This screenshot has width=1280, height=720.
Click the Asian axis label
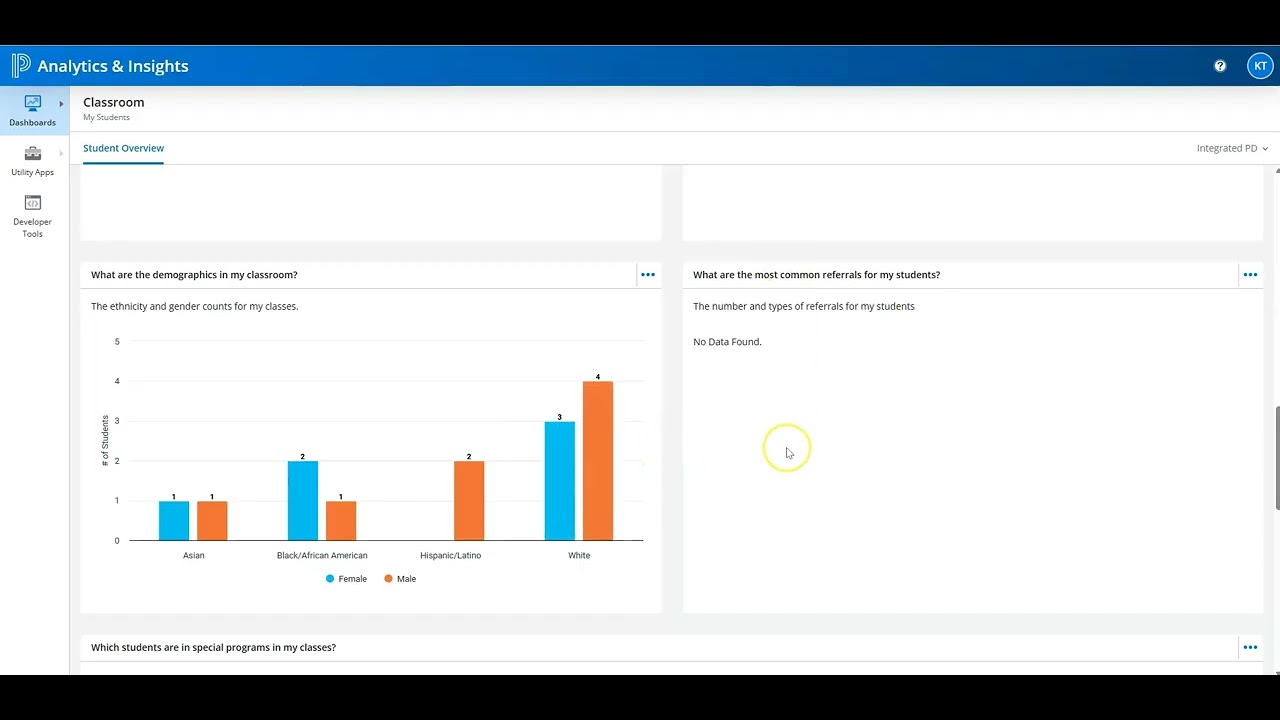(x=194, y=556)
